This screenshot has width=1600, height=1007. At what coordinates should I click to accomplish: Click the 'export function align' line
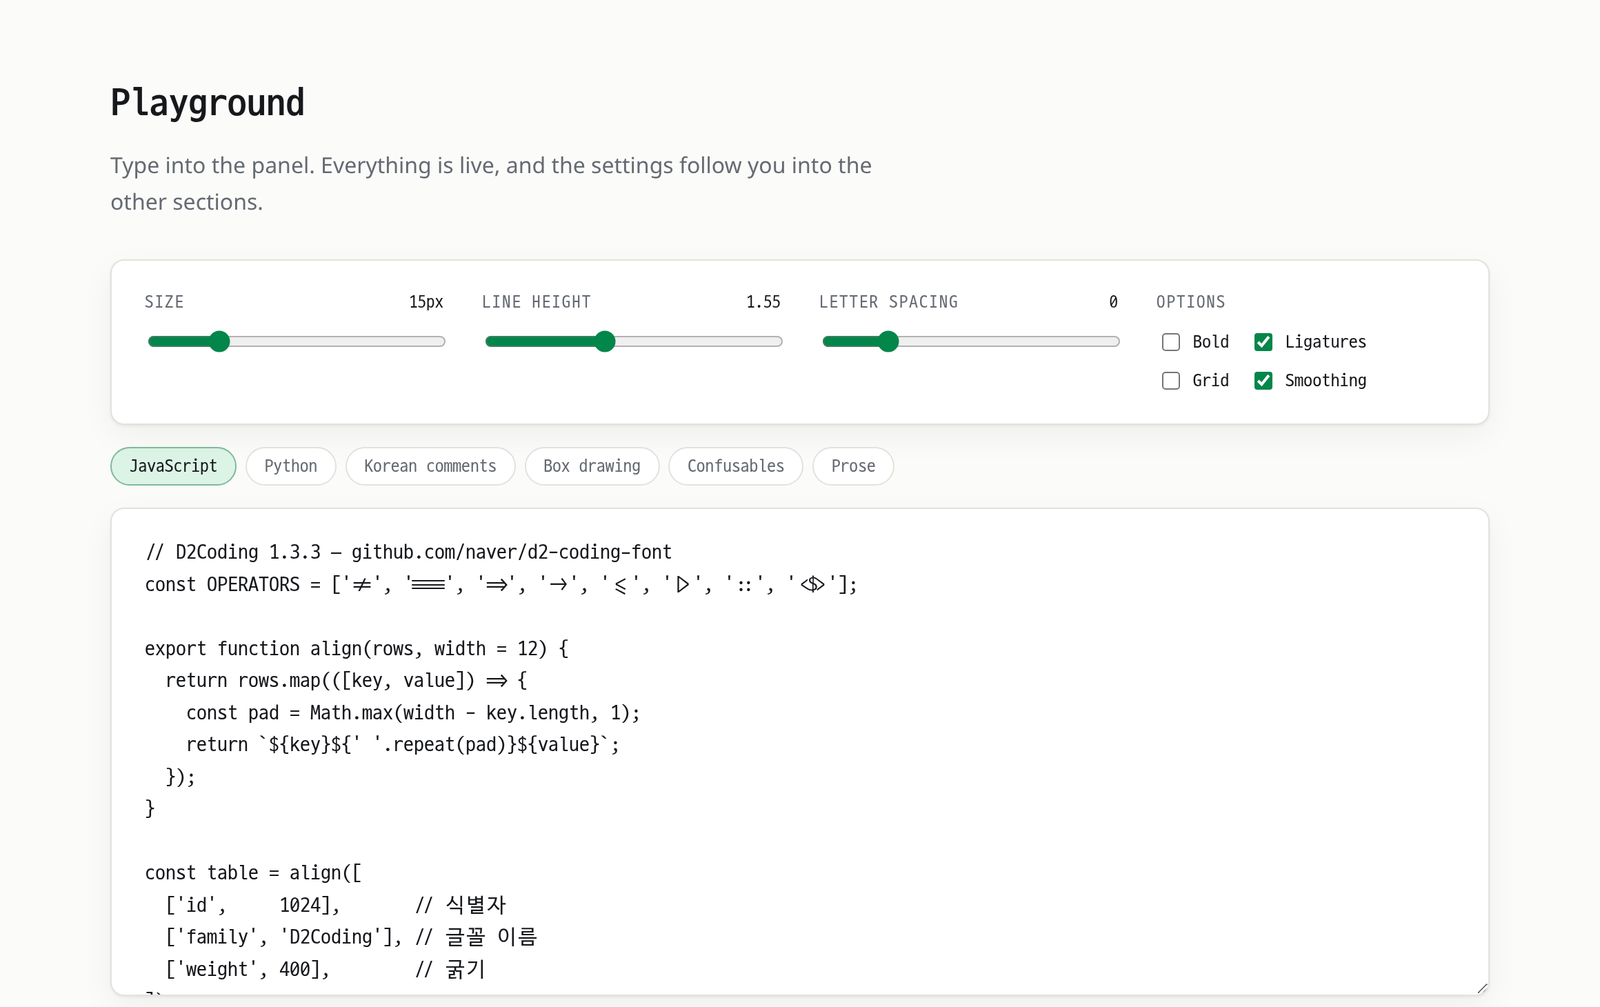(357, 648)
